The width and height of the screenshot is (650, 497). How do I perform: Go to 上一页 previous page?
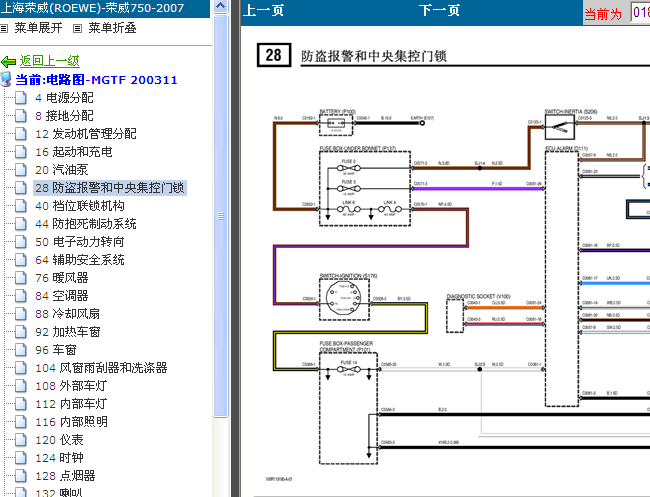click(263, 10)
